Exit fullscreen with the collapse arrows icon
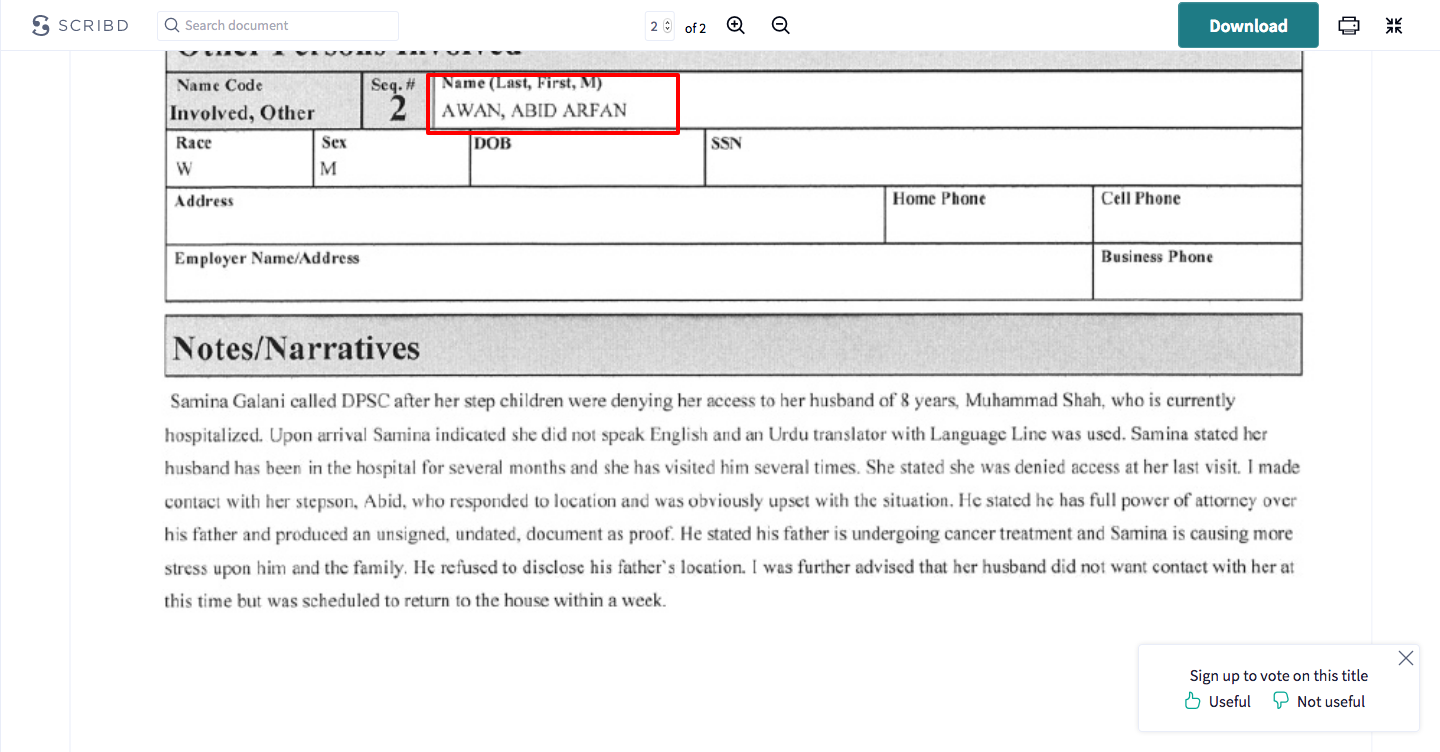This screenshot has width=1440, height=752. (1393, 25)
